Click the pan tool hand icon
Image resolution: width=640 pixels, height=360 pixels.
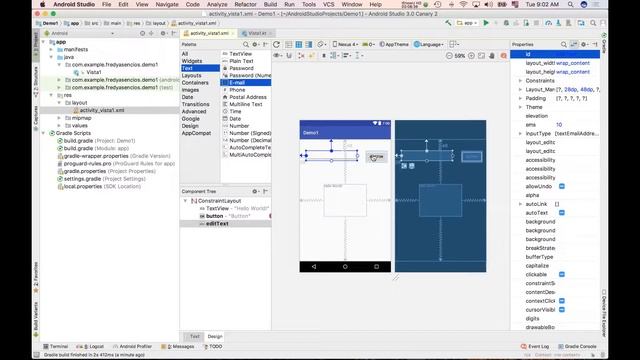click(492, 56)
